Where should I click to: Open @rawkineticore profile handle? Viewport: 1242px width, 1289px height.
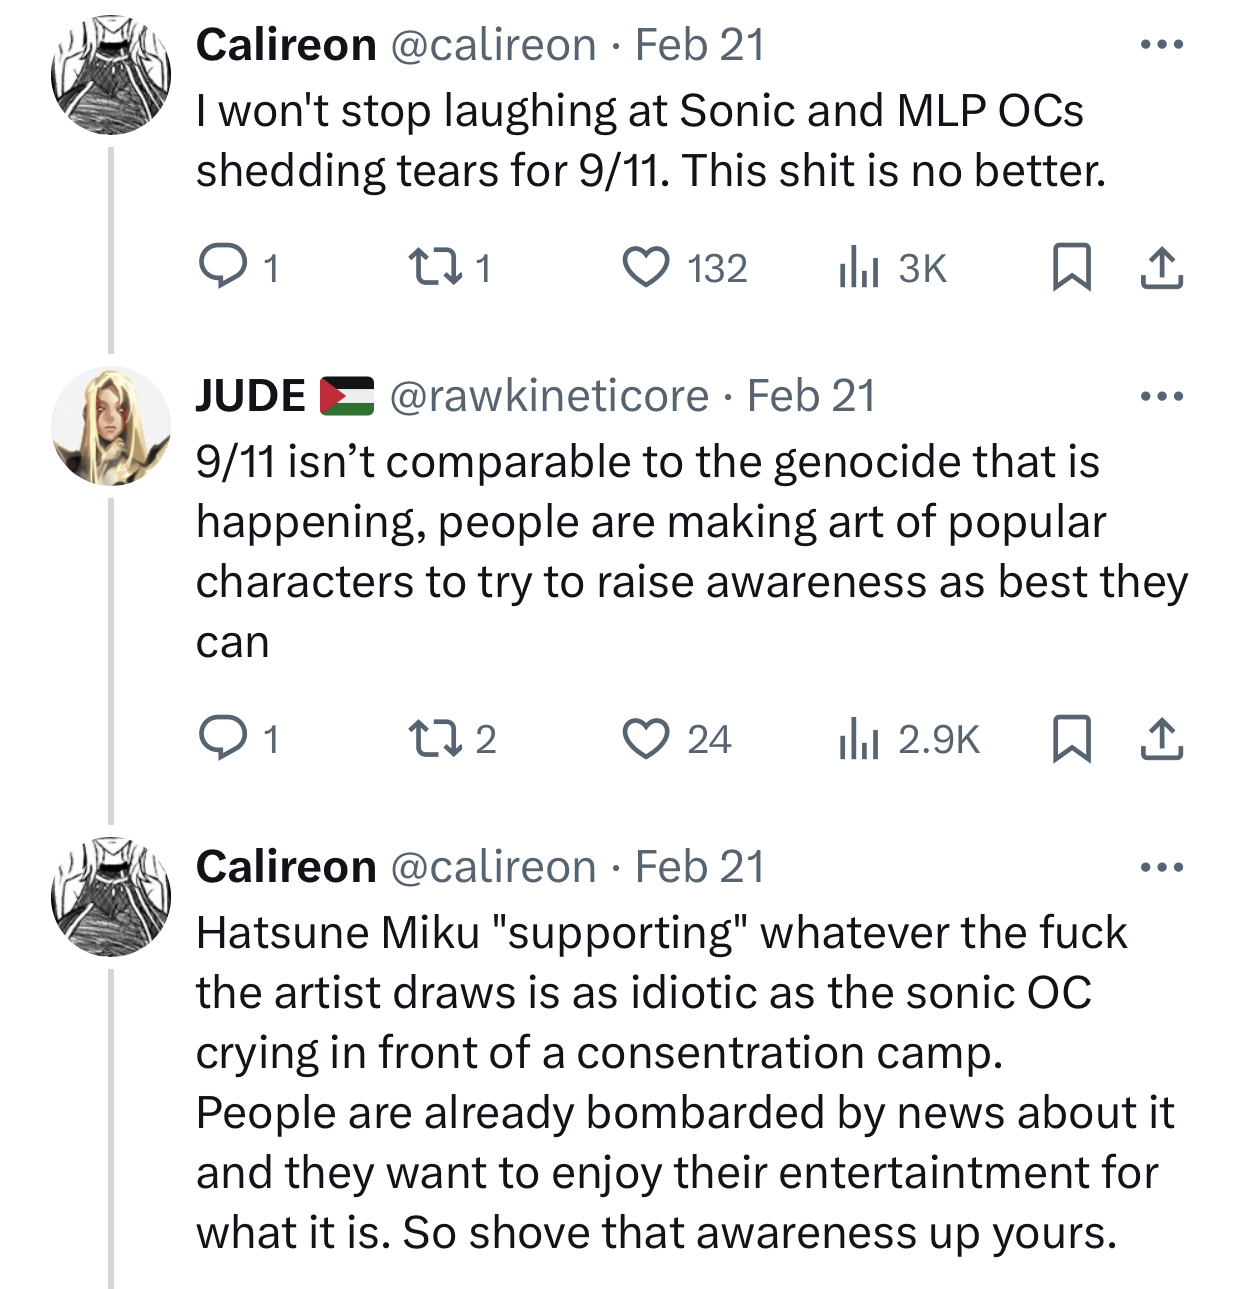548,397
